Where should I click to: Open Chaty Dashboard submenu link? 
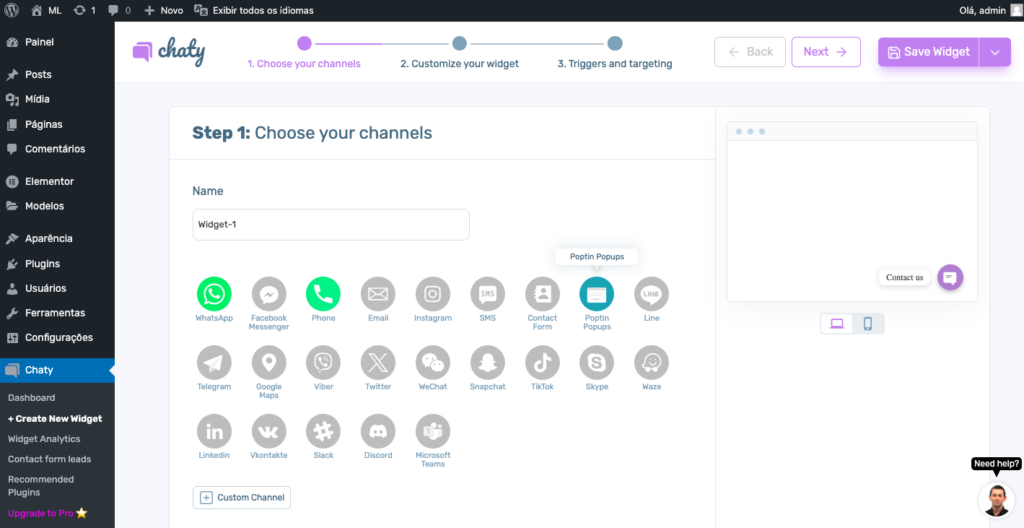tap(31, 397)
